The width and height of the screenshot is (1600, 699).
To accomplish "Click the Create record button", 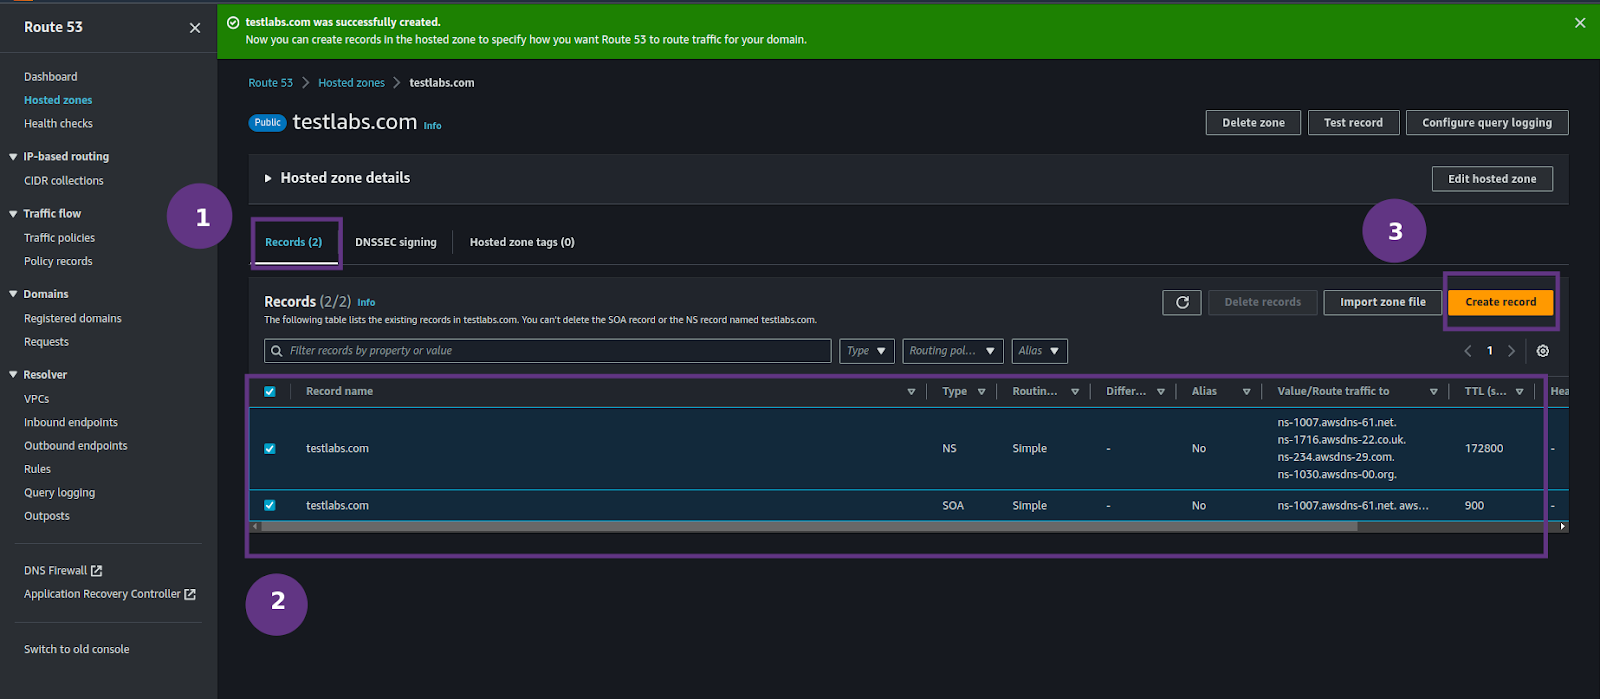I will pos(1500,302).
